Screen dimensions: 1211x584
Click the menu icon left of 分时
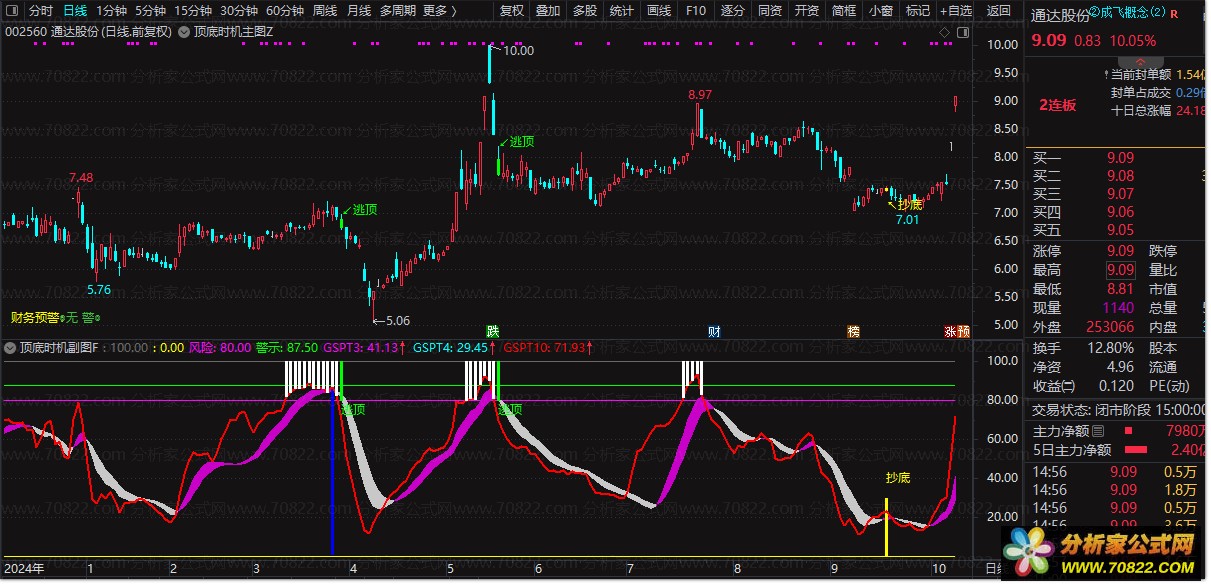11,11
